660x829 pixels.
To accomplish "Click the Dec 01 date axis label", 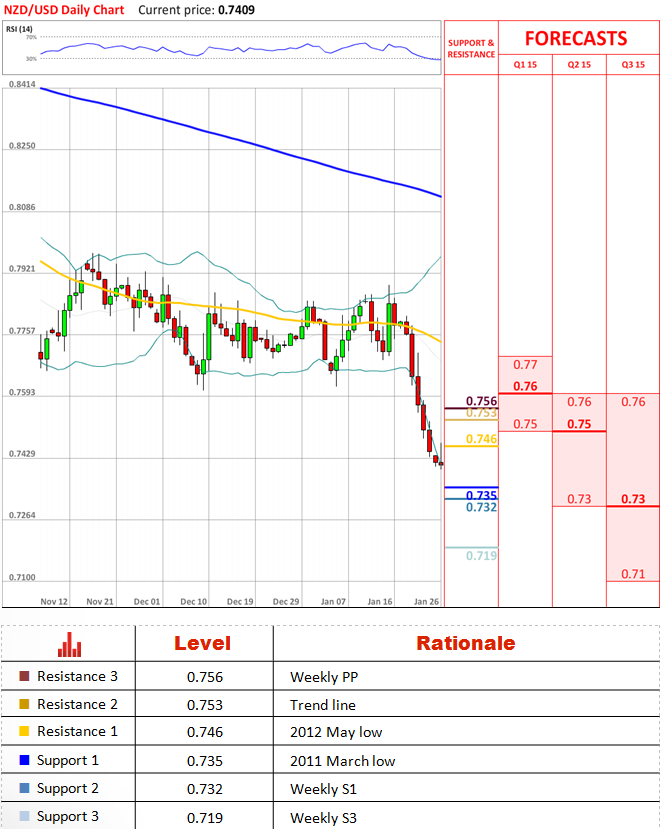I will 146,602.
